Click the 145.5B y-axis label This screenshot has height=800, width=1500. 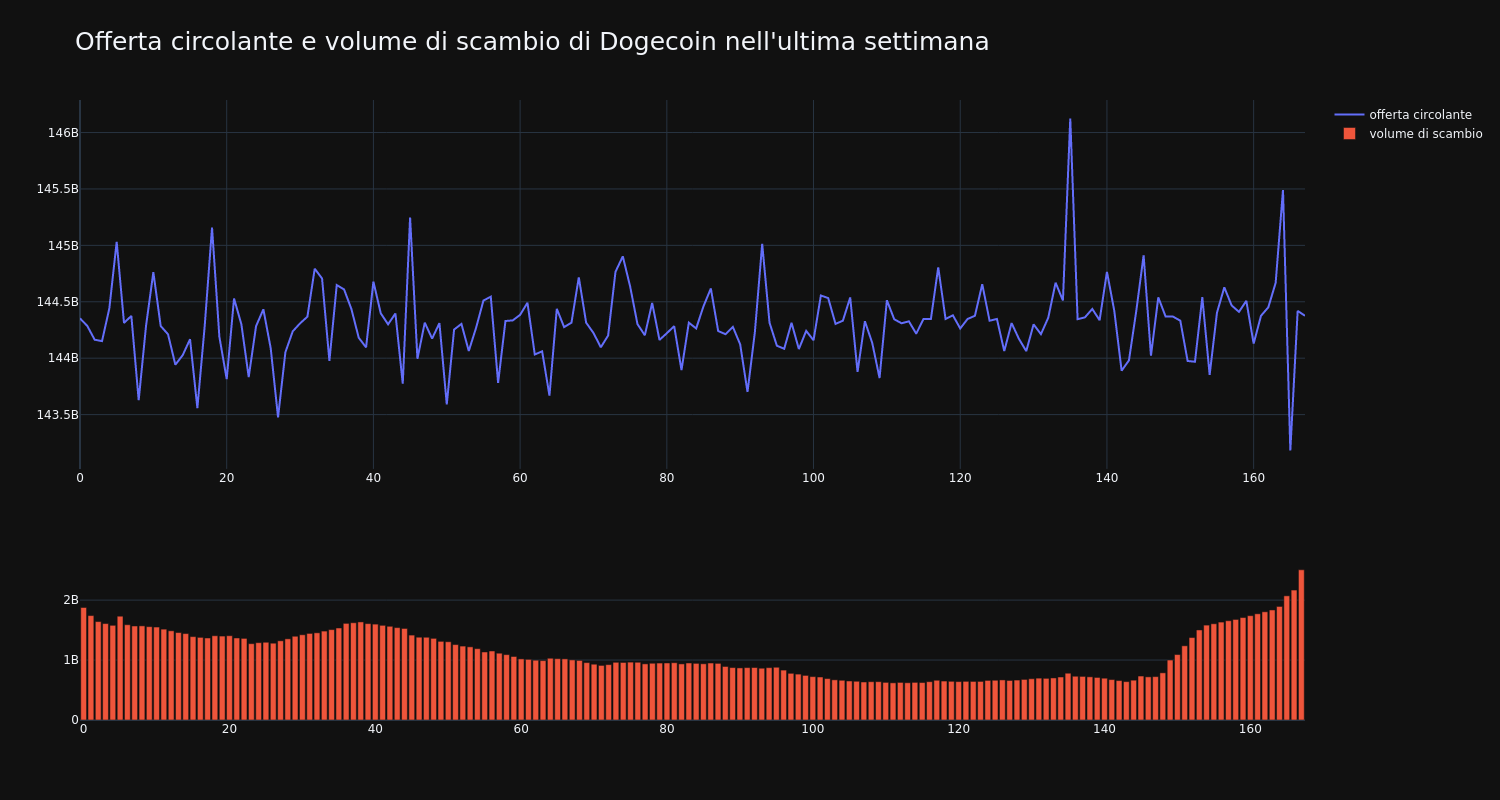pos(57,189)
